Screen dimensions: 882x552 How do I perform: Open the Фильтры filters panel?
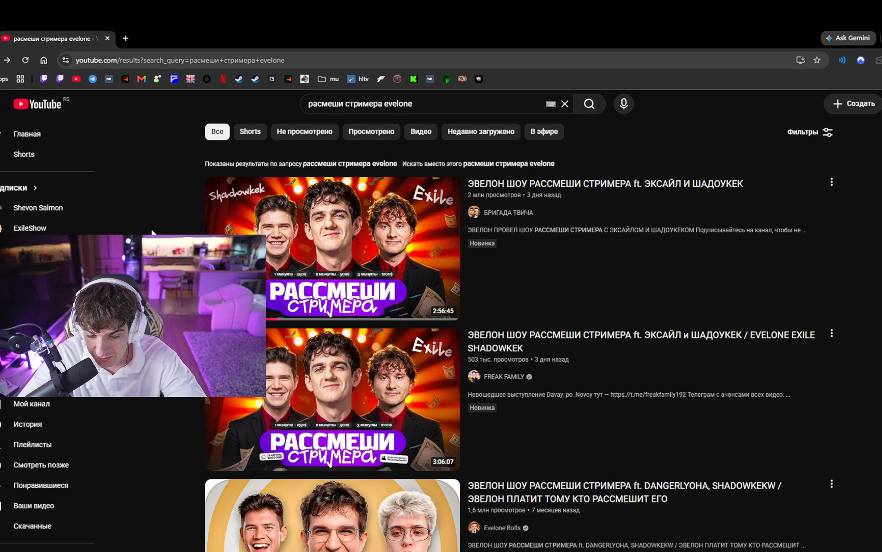(x=810, y=132)
